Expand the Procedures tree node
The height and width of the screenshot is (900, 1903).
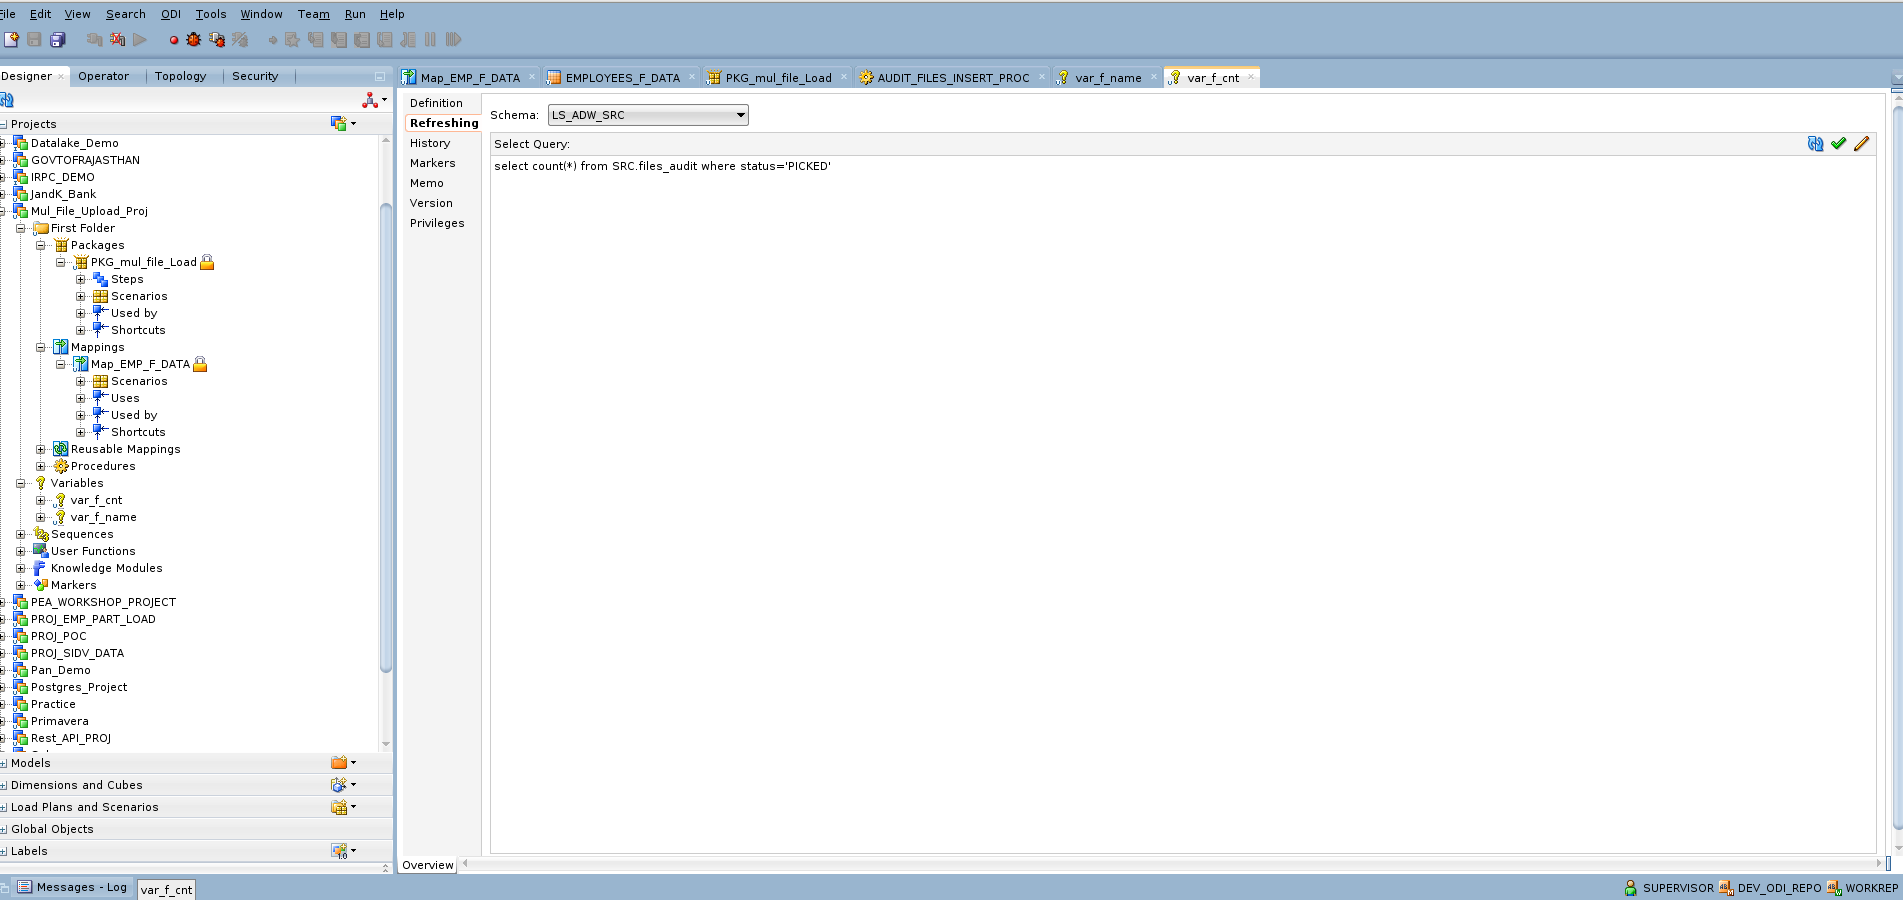41,466
